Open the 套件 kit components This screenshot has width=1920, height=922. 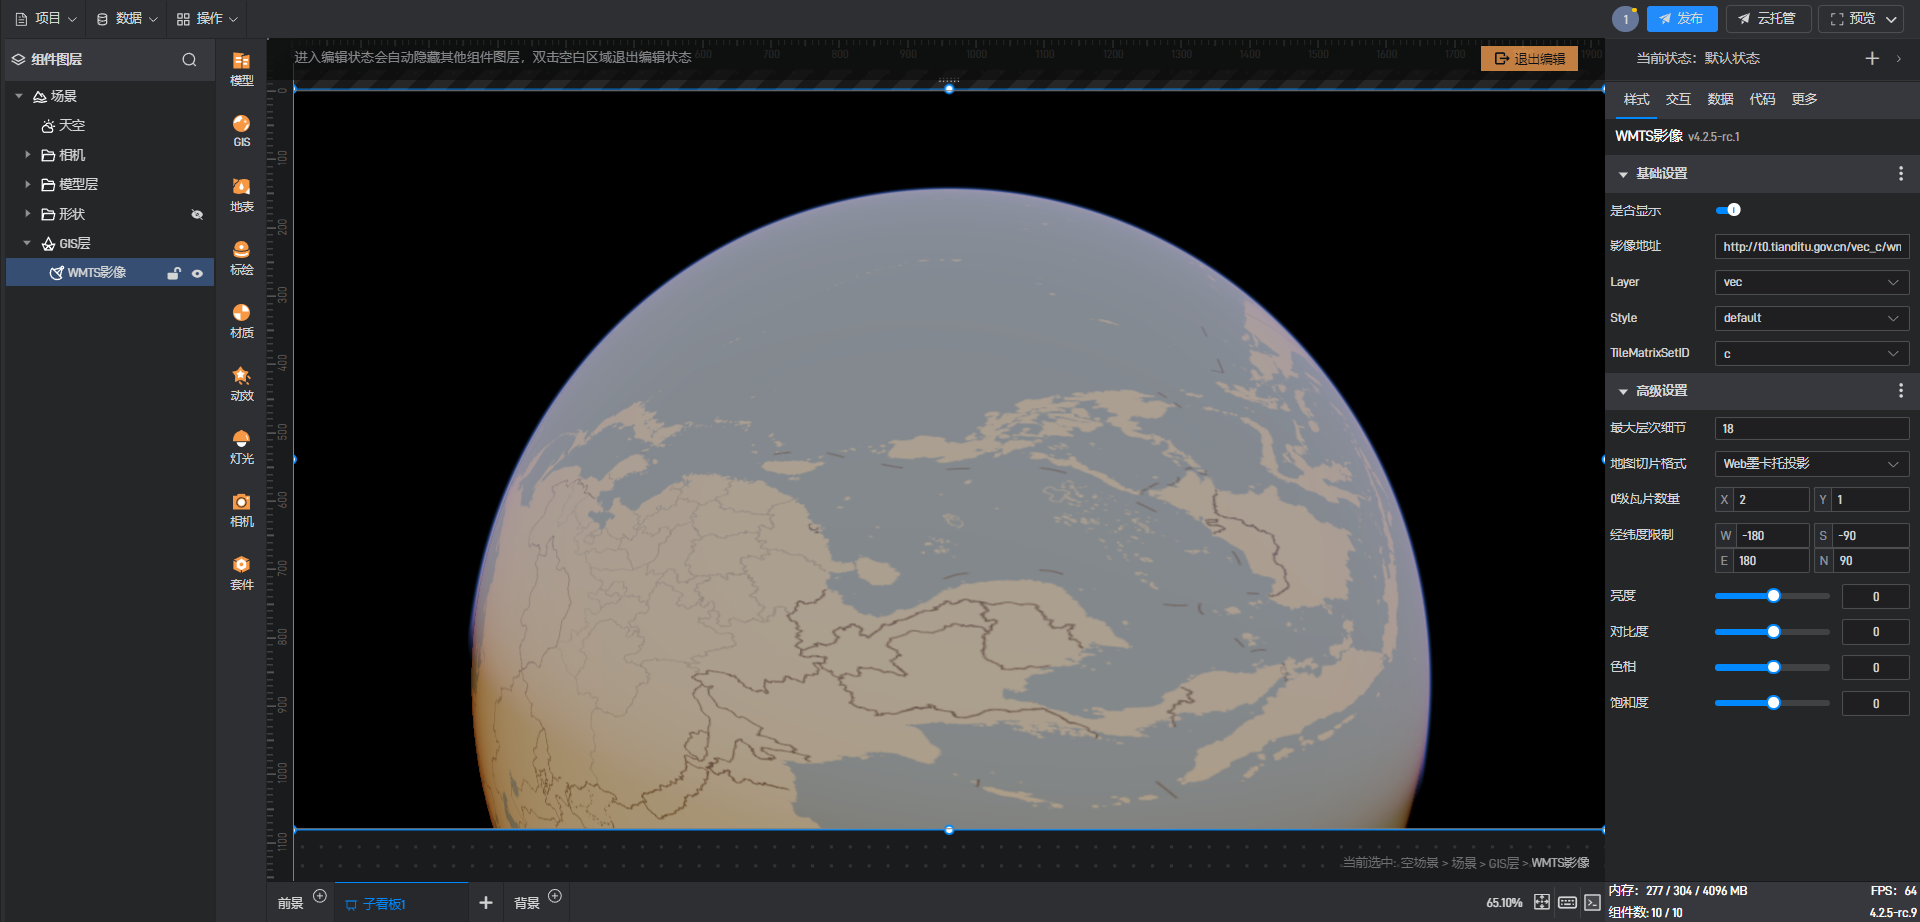click(x=241, y=572)
